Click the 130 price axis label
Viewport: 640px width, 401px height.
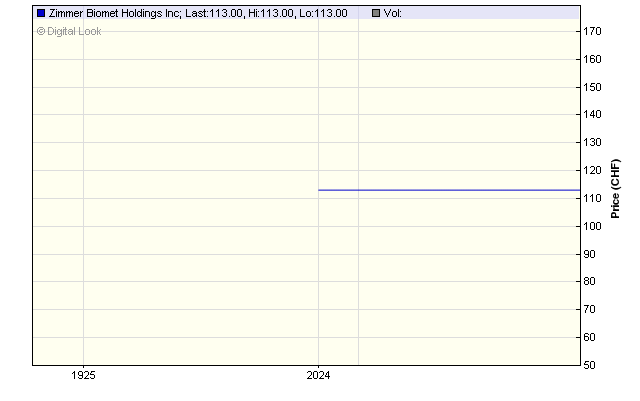pyautogui.click(x=592, y=143)
